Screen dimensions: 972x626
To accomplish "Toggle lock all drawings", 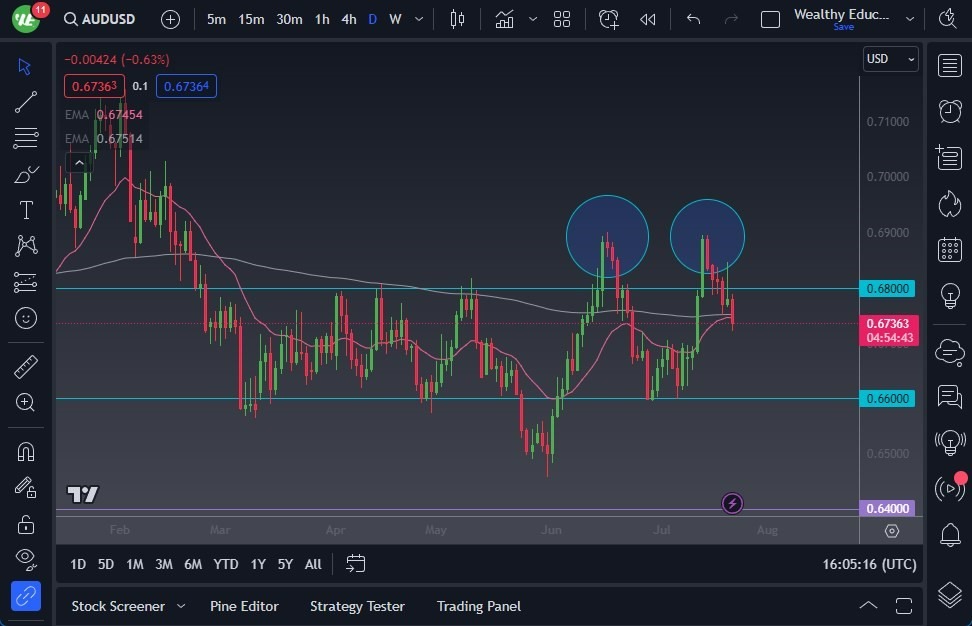I will [x=25, y=523].
